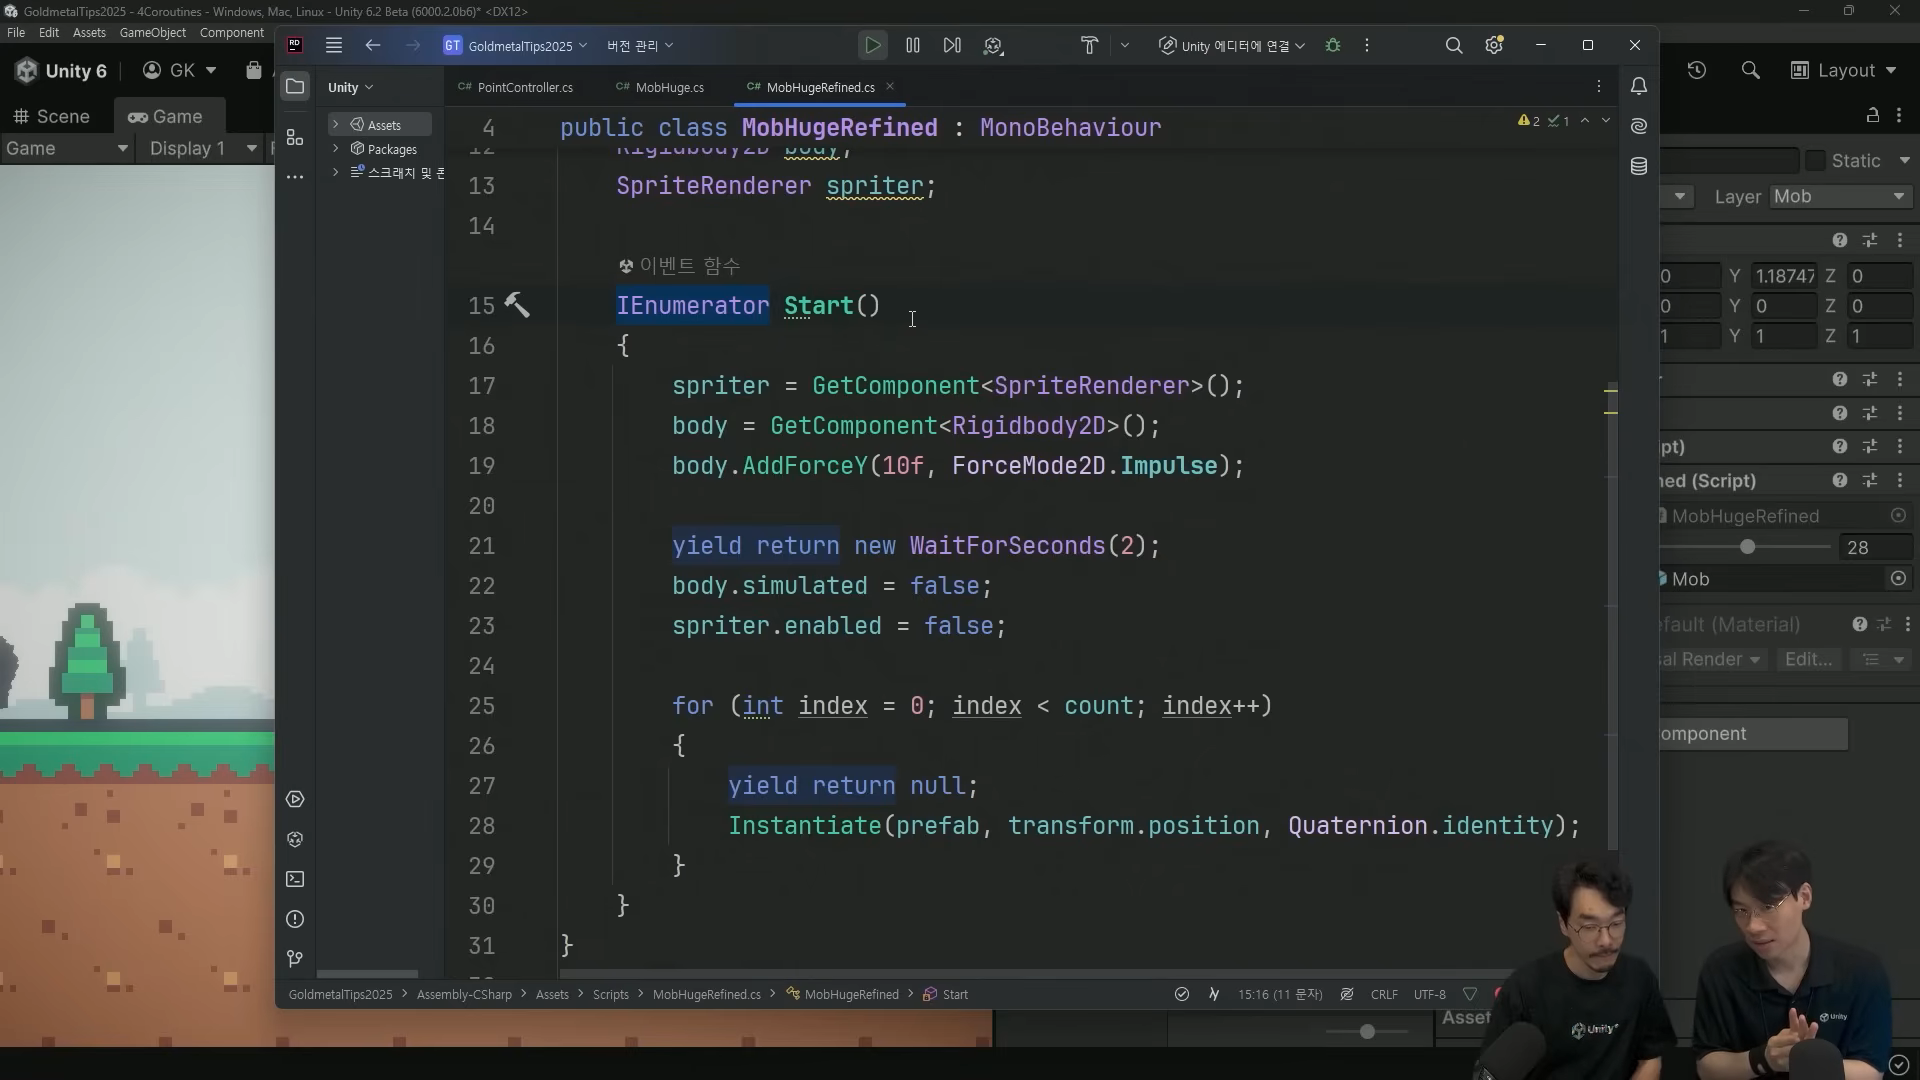Open the Git tool window icon
The height and width of the screenshot is (1080, 1920).
(x=295, y=959)
